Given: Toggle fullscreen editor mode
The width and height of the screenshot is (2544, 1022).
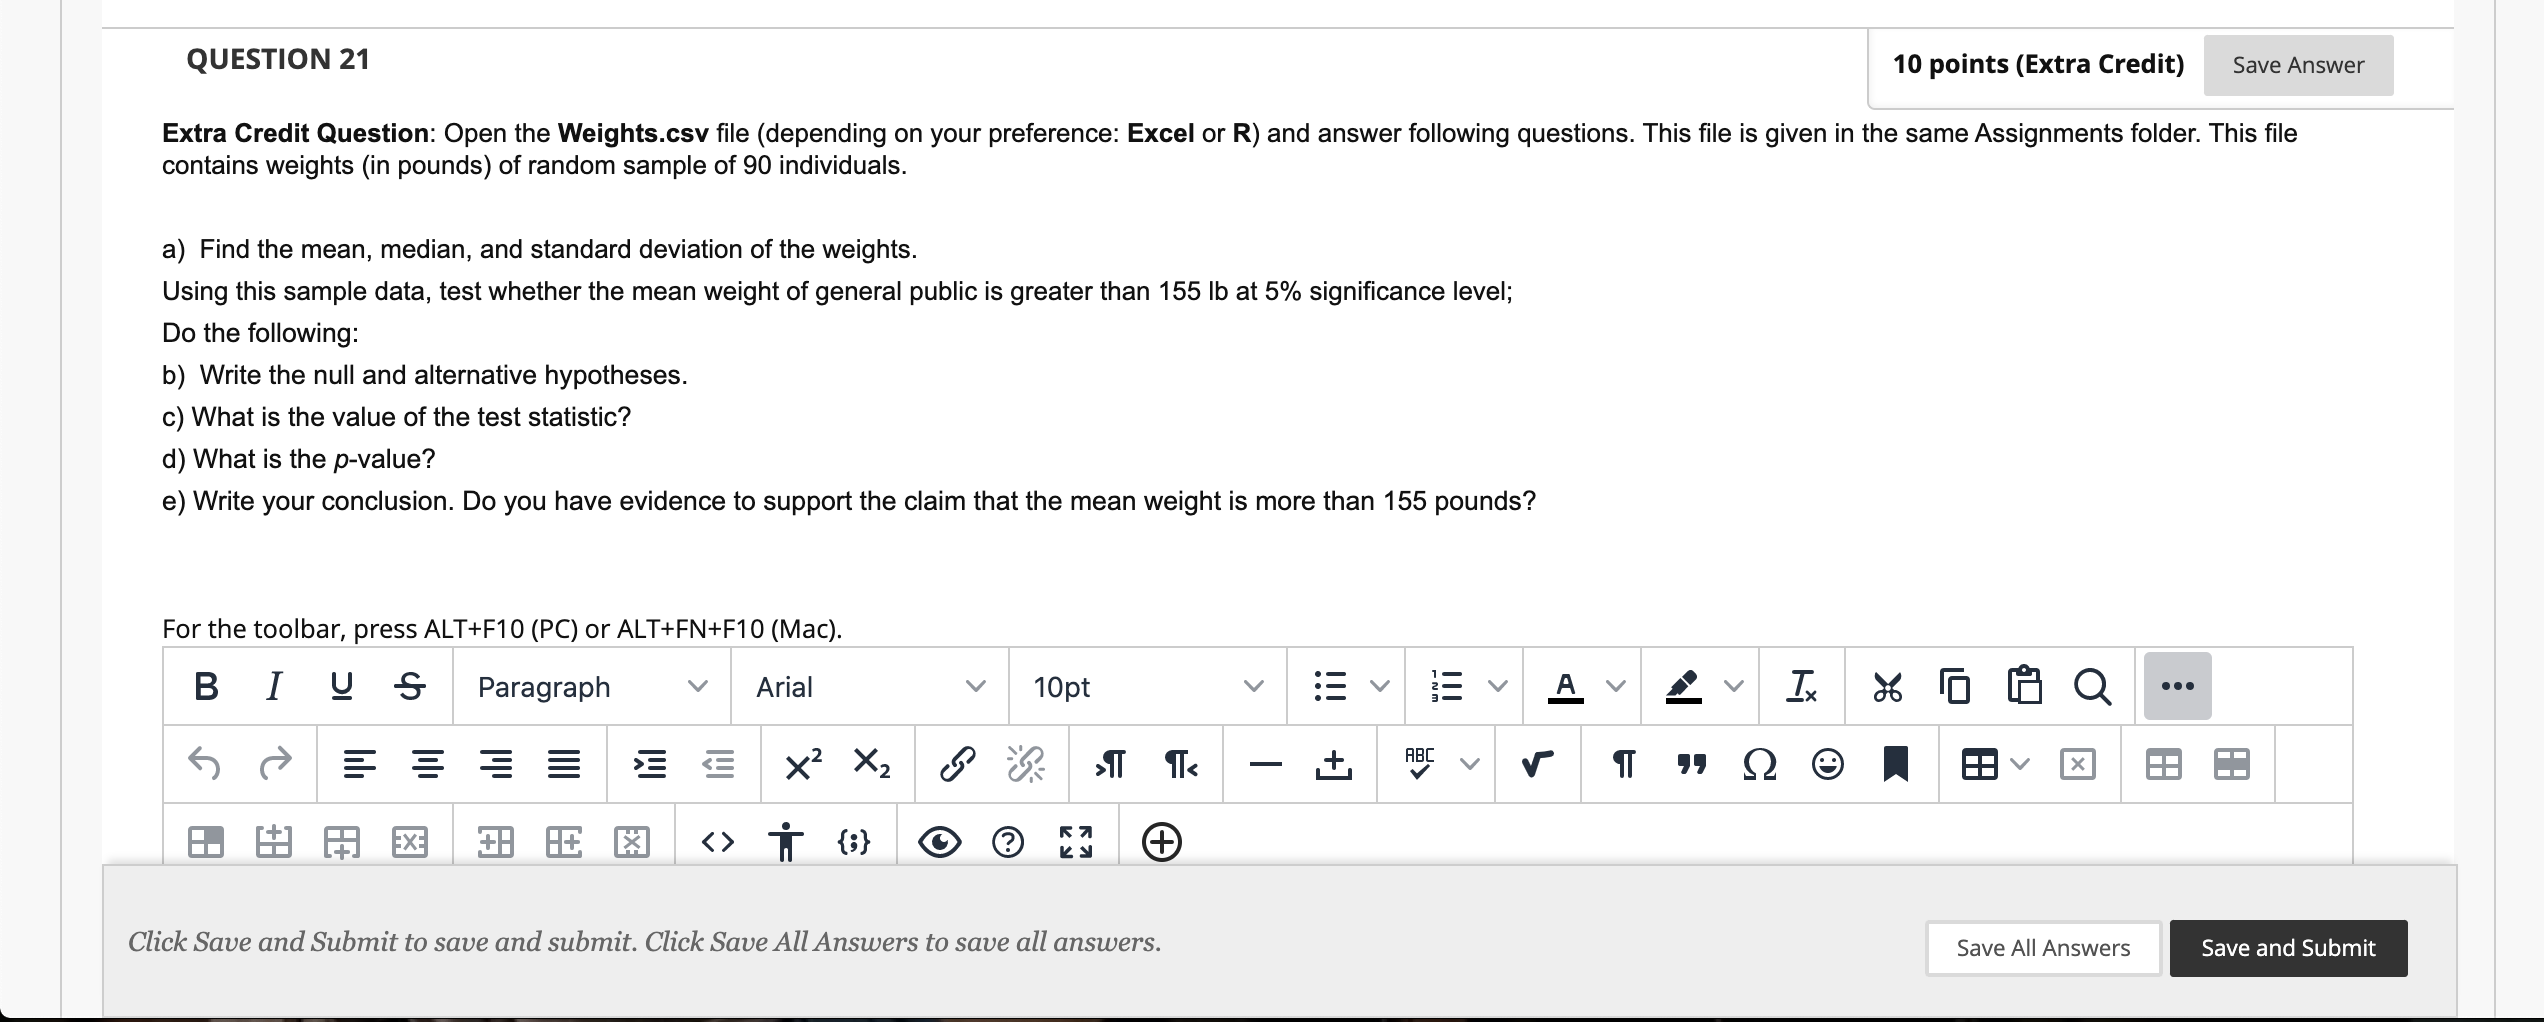Looking at the screenshot, I should tap(1076, 843).
